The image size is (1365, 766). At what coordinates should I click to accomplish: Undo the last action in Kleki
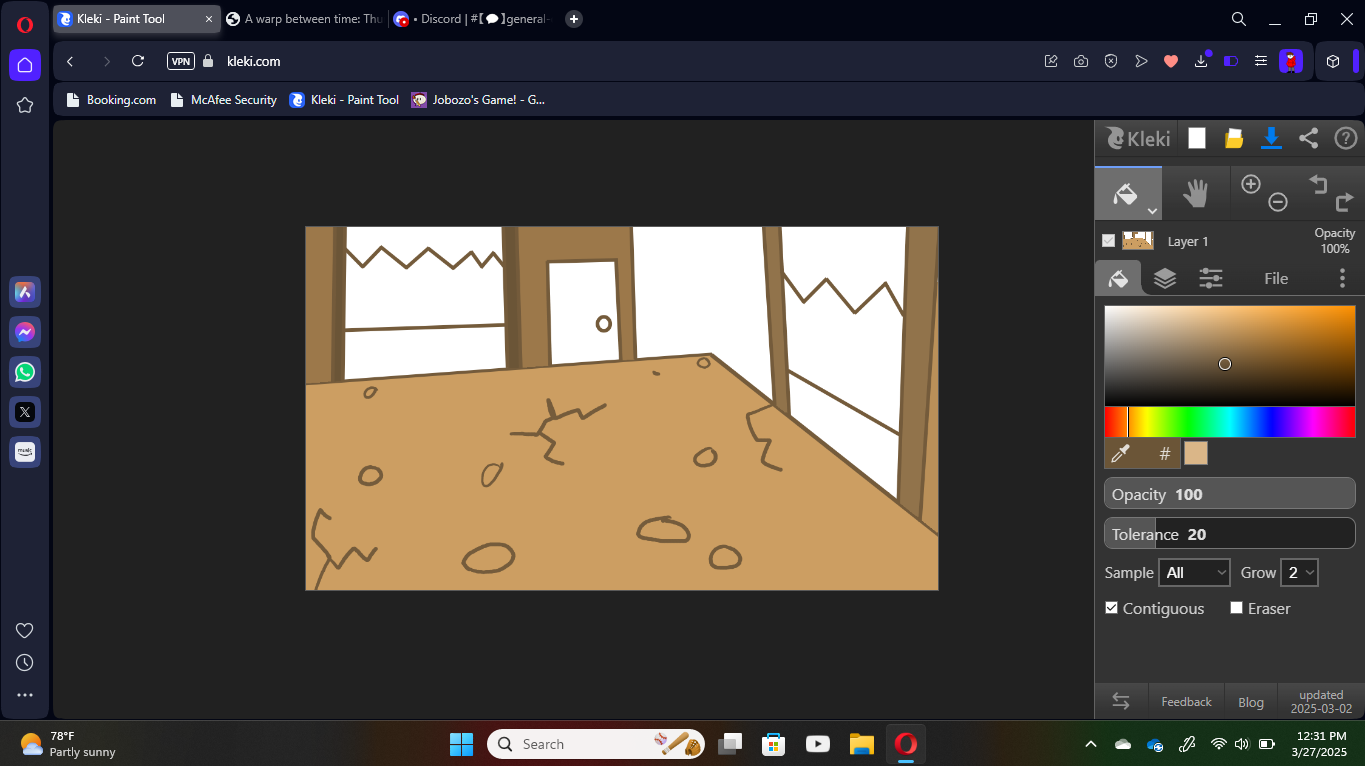pyautogui.click(x=1318, y=183)
